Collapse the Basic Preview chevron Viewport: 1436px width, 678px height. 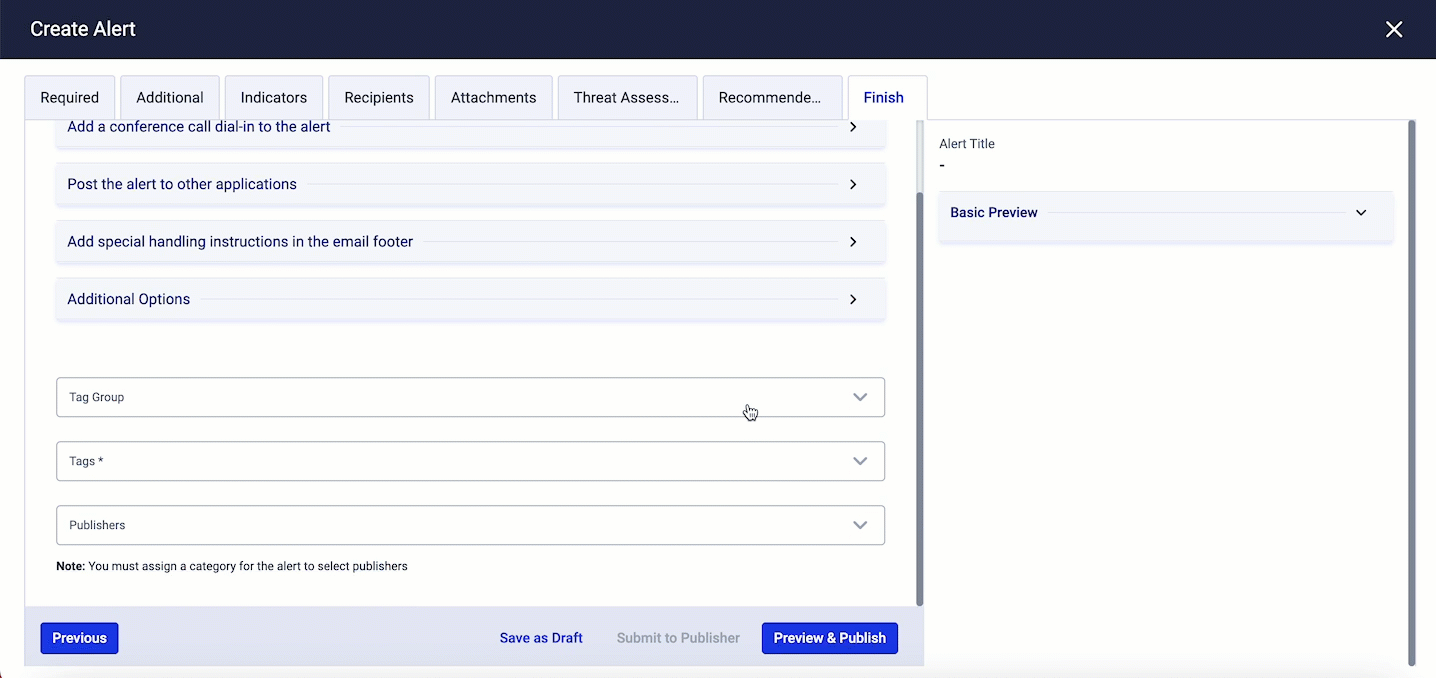pyautogui.click(x=1360, y=213)
